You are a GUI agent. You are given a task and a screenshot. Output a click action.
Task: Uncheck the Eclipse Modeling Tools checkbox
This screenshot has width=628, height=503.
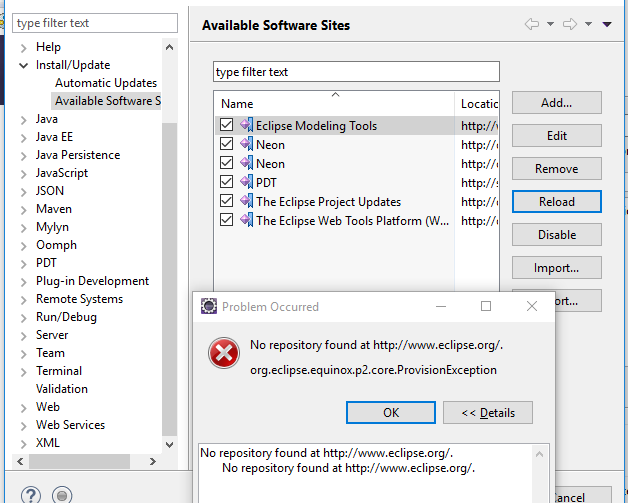pyautogui.click(x=226, y=125)
